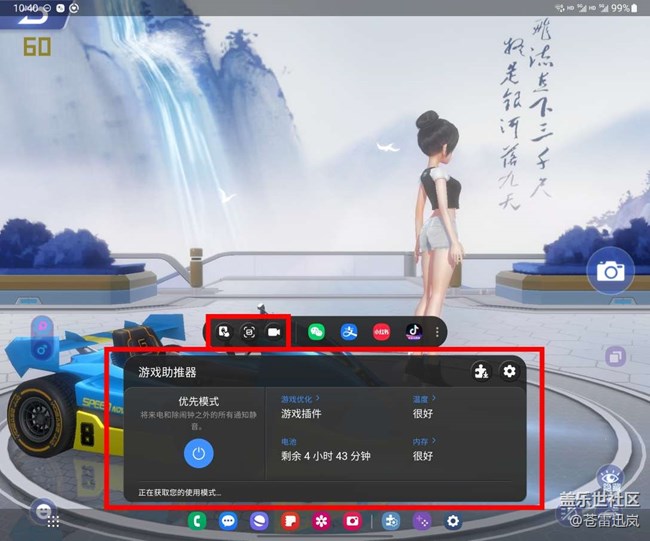Open the Phone app in taskbar
Viewport: 650px width, 541px height.
tap(198, 521)
